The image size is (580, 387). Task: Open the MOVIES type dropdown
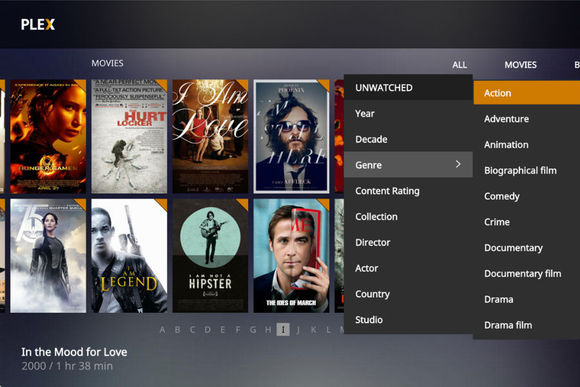coord(520,65)
